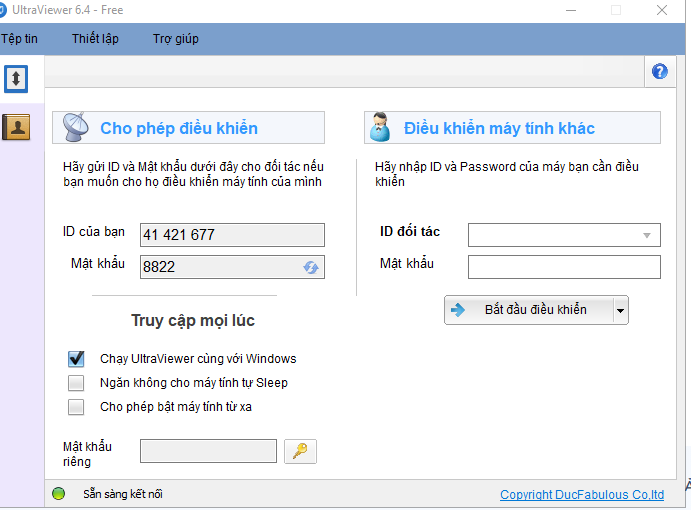Open the Bắt đầu điều khiển options arrow
Viewport: 691px width, 510px height.
click(620, 310)
